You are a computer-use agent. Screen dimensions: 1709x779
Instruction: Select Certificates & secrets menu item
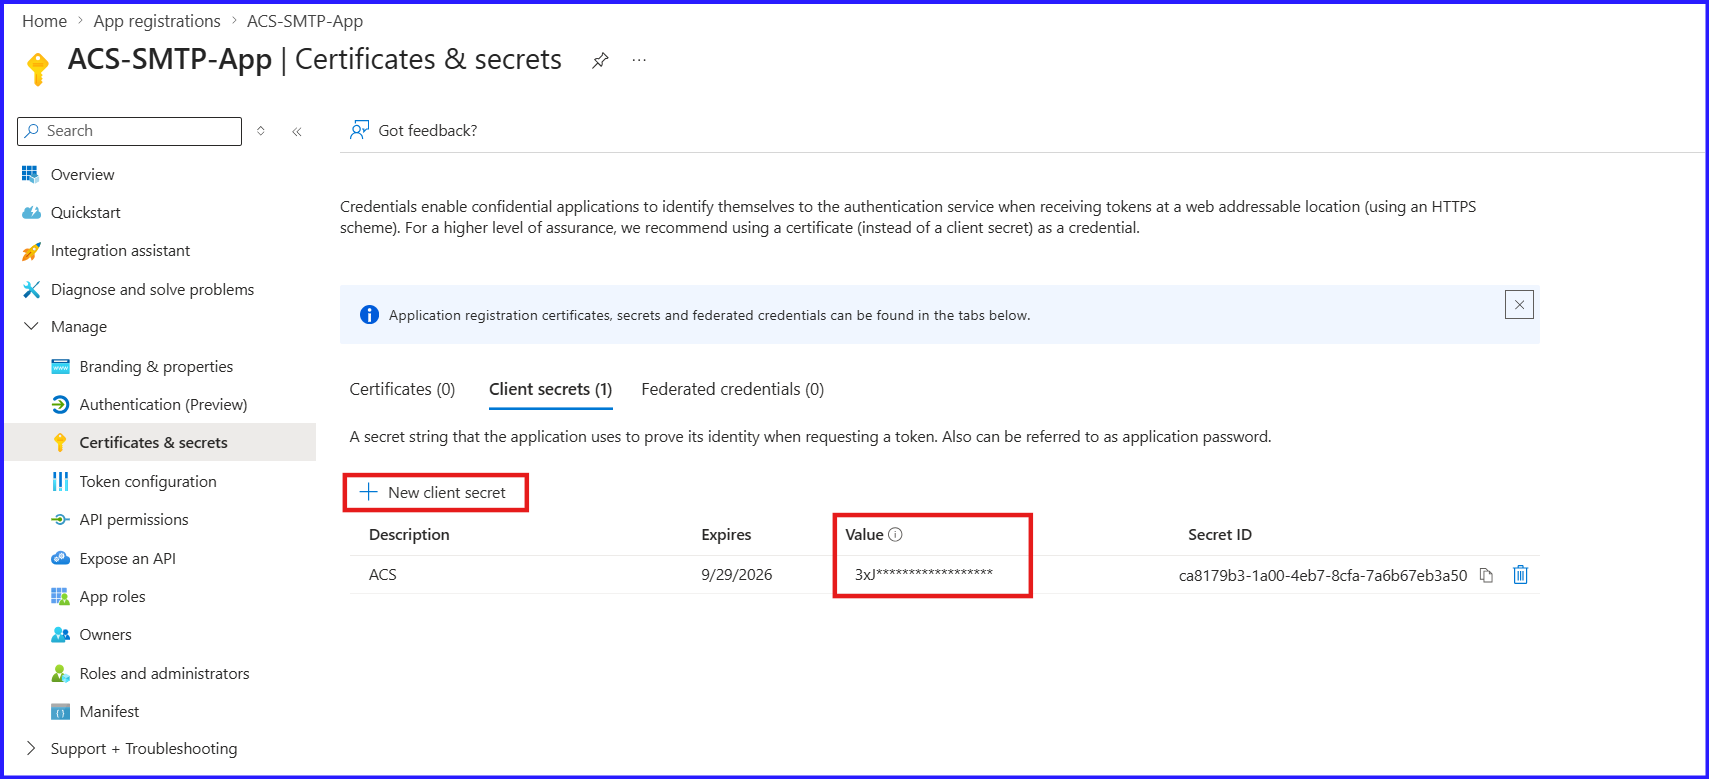click(160, 442)
